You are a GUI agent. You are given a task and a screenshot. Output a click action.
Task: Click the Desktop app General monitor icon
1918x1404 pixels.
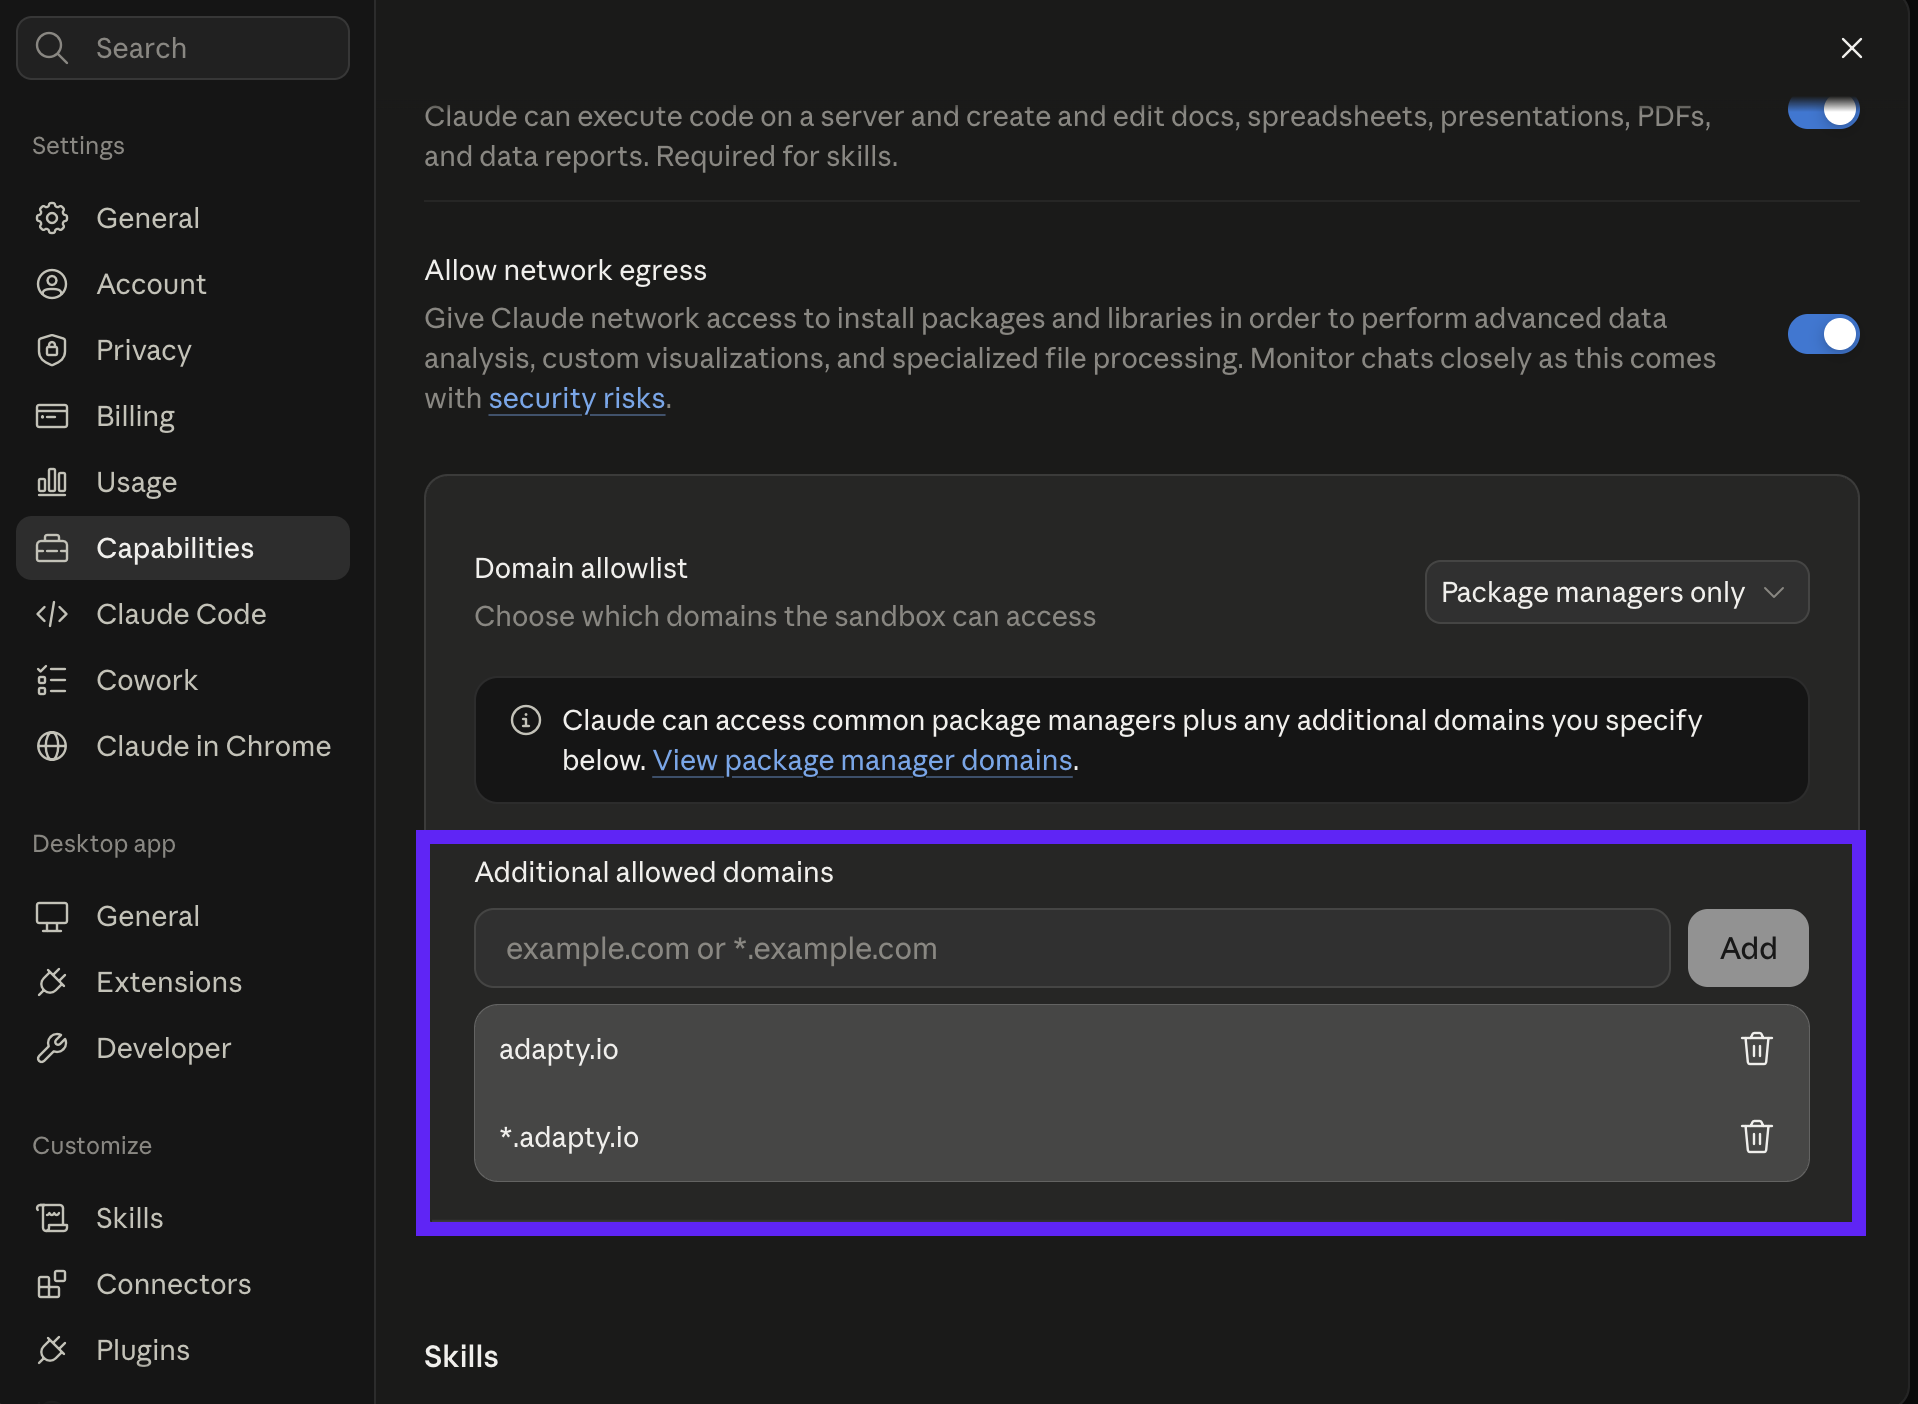[x=52, y=916]
